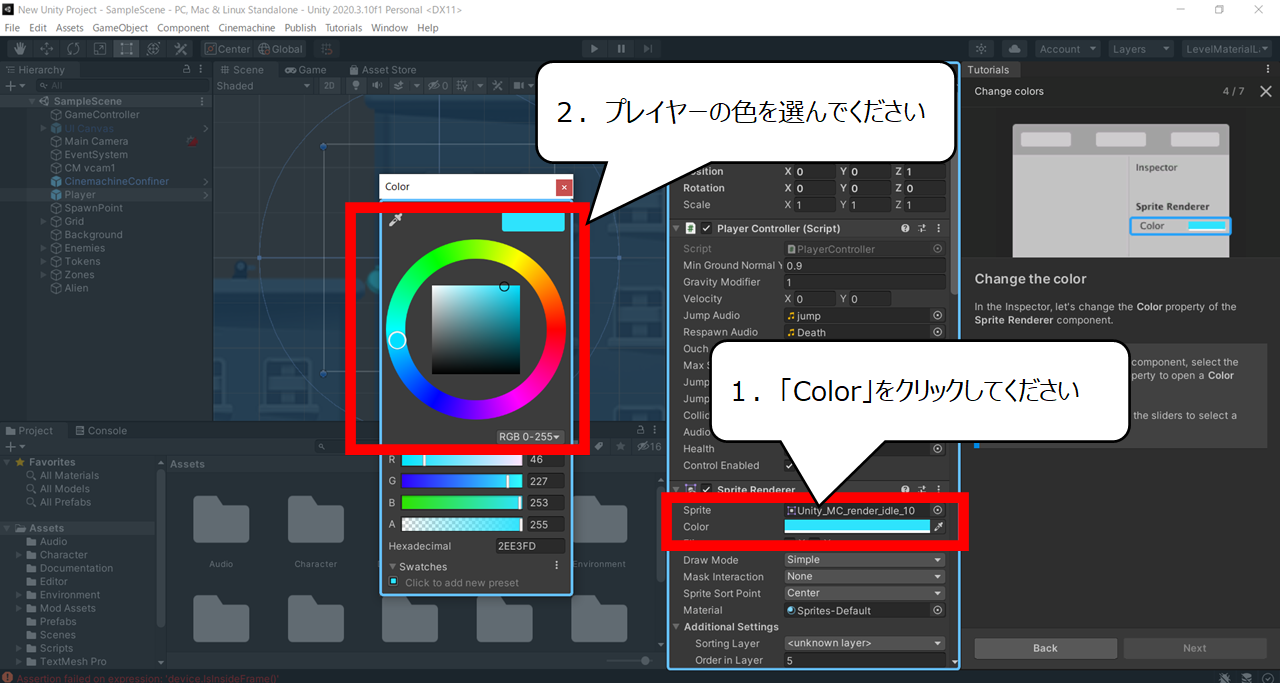Image resolution: width=1280 pixels, height=683 pixels.
Task: Pick a Respawn Audio clip via object selector
Action: click(x=937, y=332)
